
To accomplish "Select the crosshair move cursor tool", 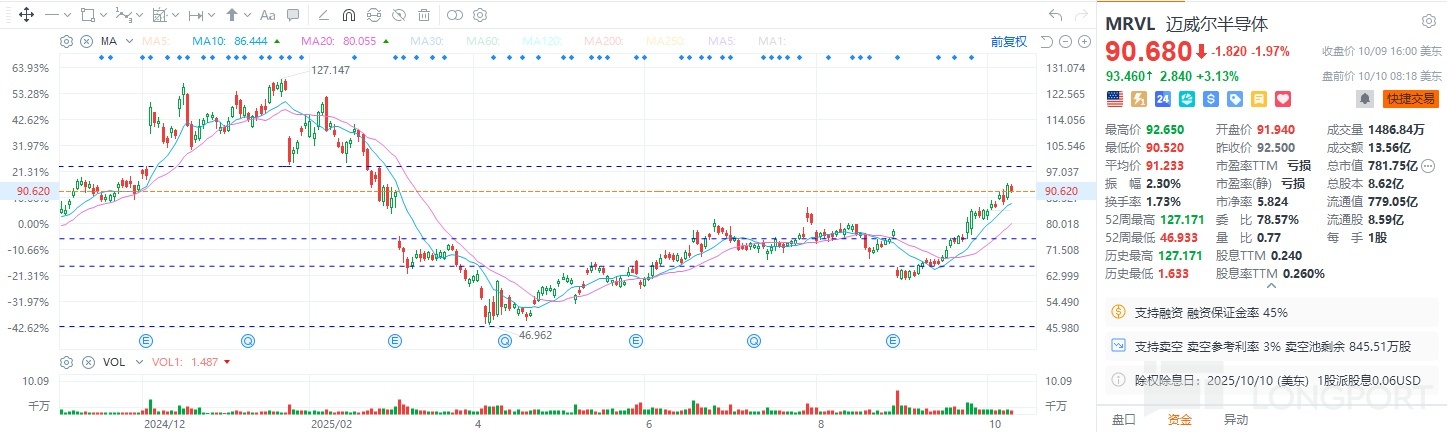I will [26, 15].
